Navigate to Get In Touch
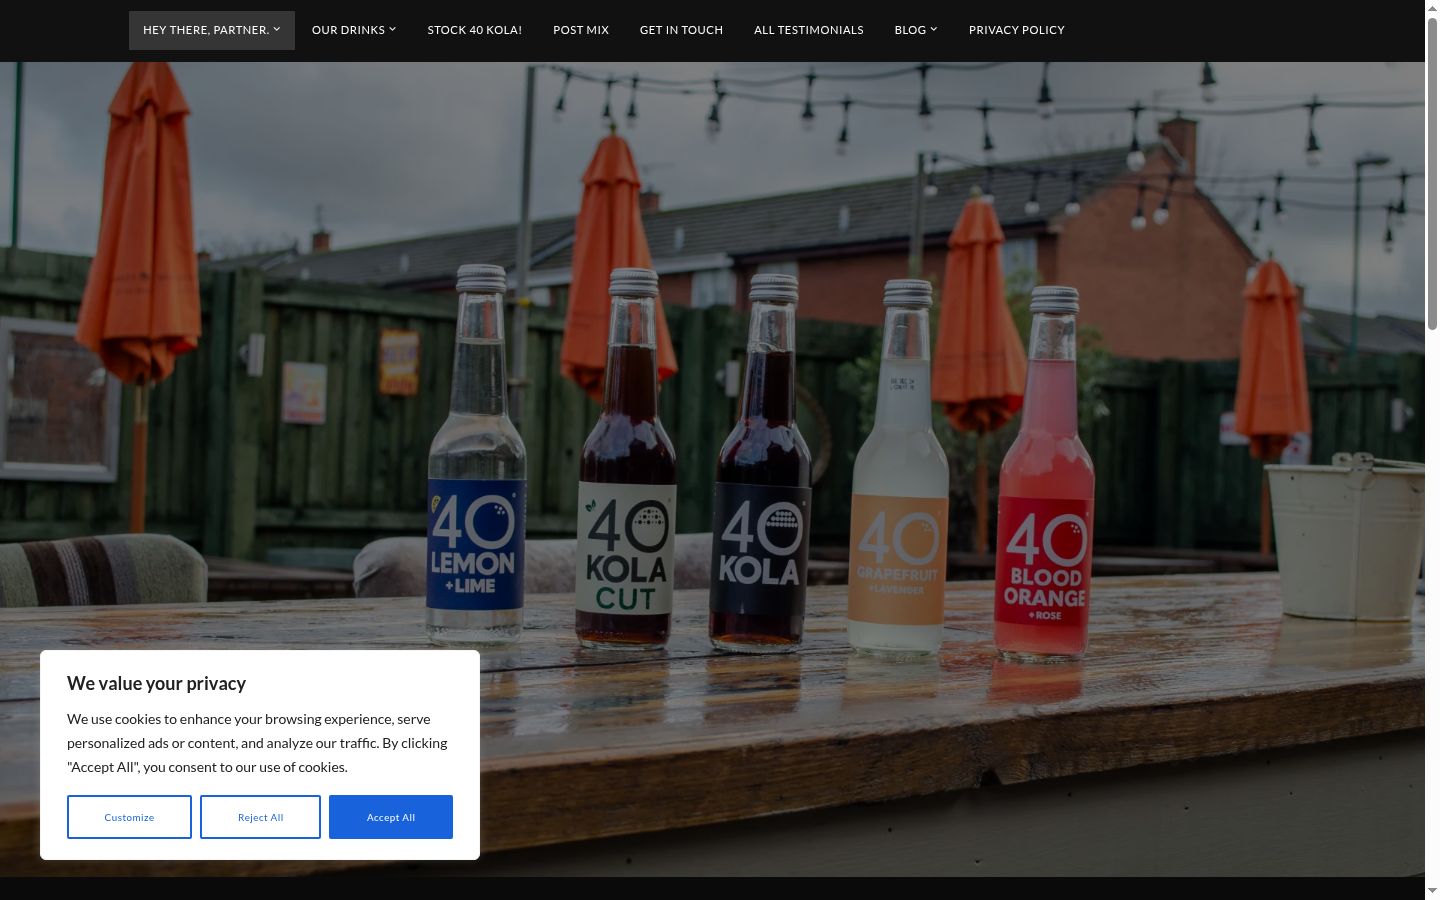Viewport: 1440px width, 900px height. coord(681,30)
